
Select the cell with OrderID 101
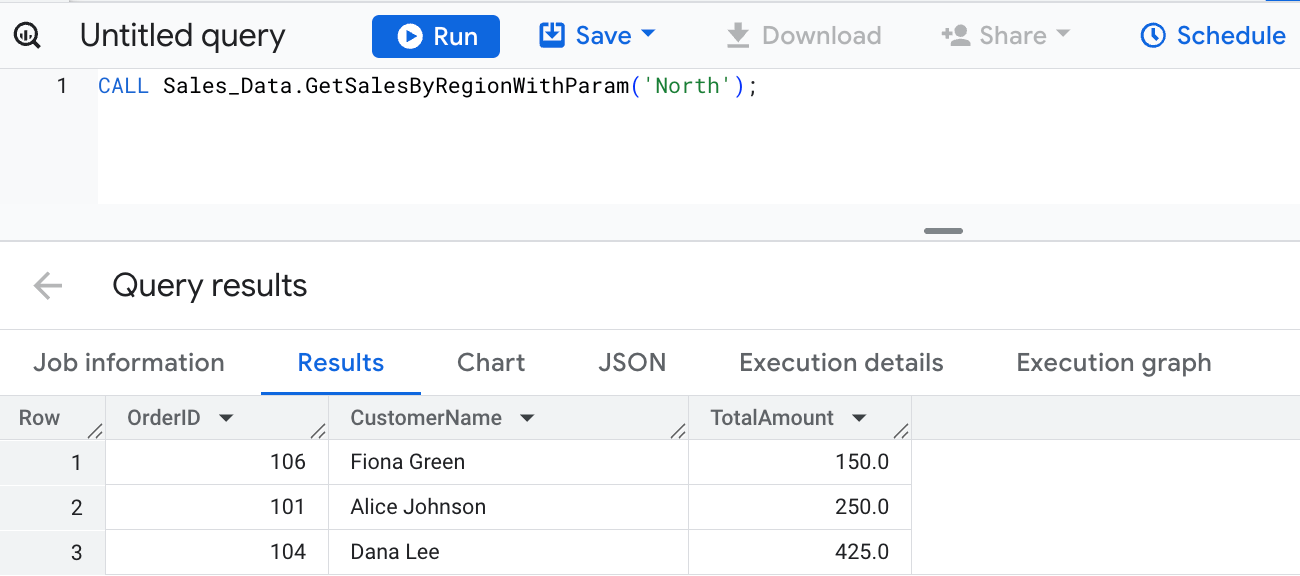217,507
